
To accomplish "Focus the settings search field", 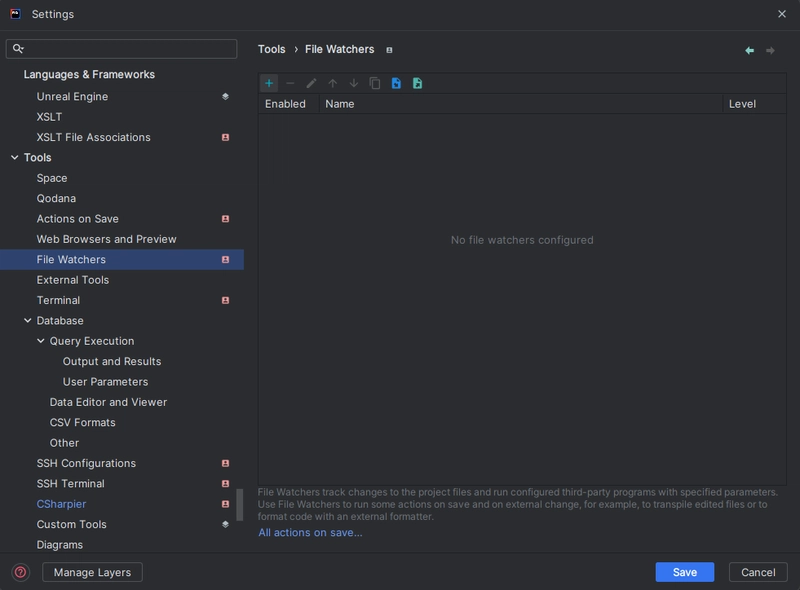I will click(x=121, y=49).
